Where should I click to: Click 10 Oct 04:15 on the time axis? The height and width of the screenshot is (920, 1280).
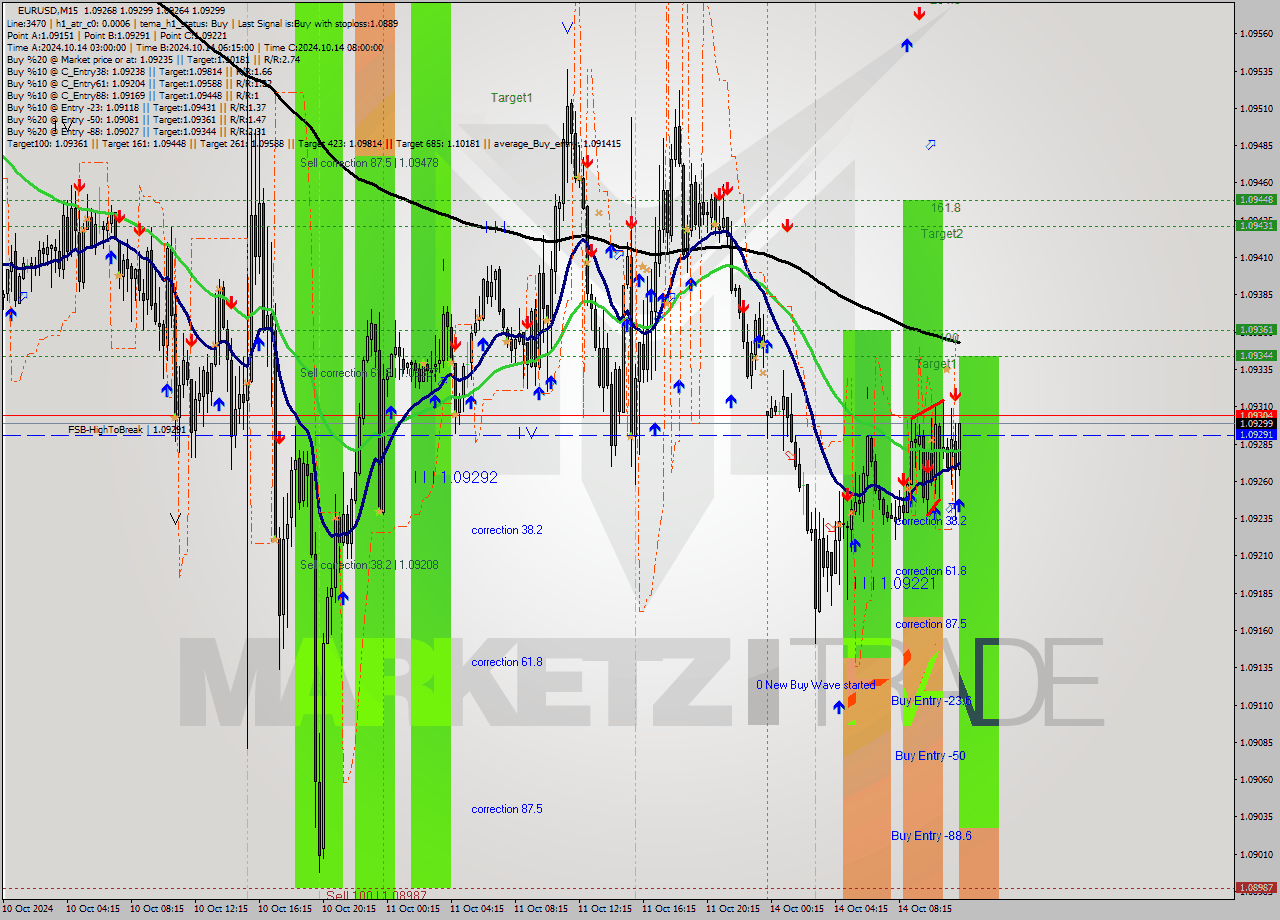[93, 910]
